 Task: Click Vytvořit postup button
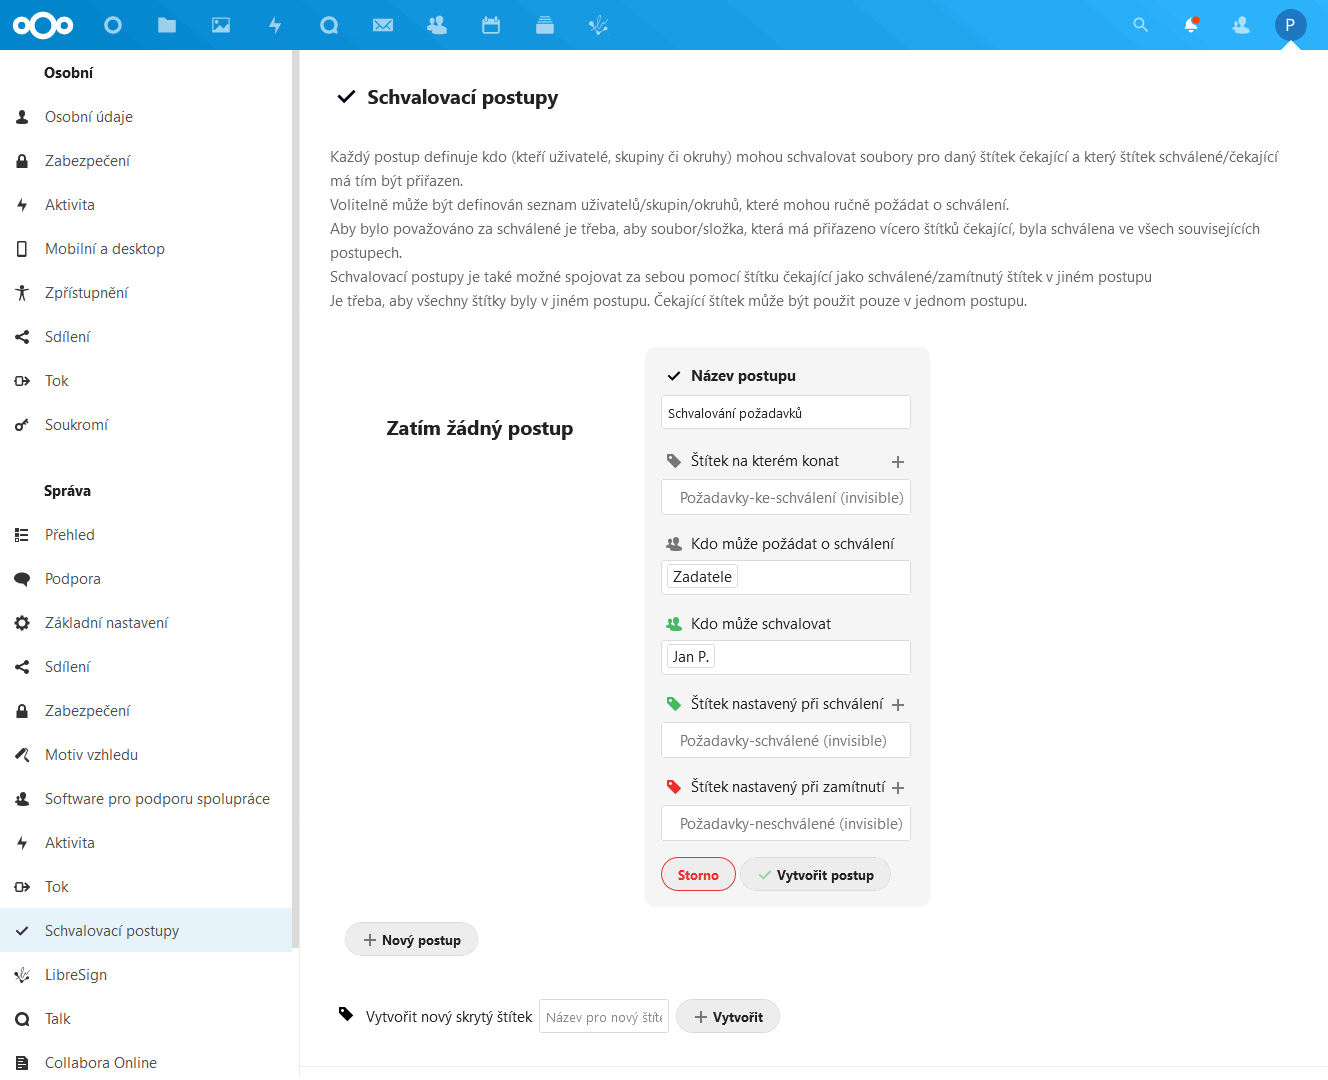(815, 875)
